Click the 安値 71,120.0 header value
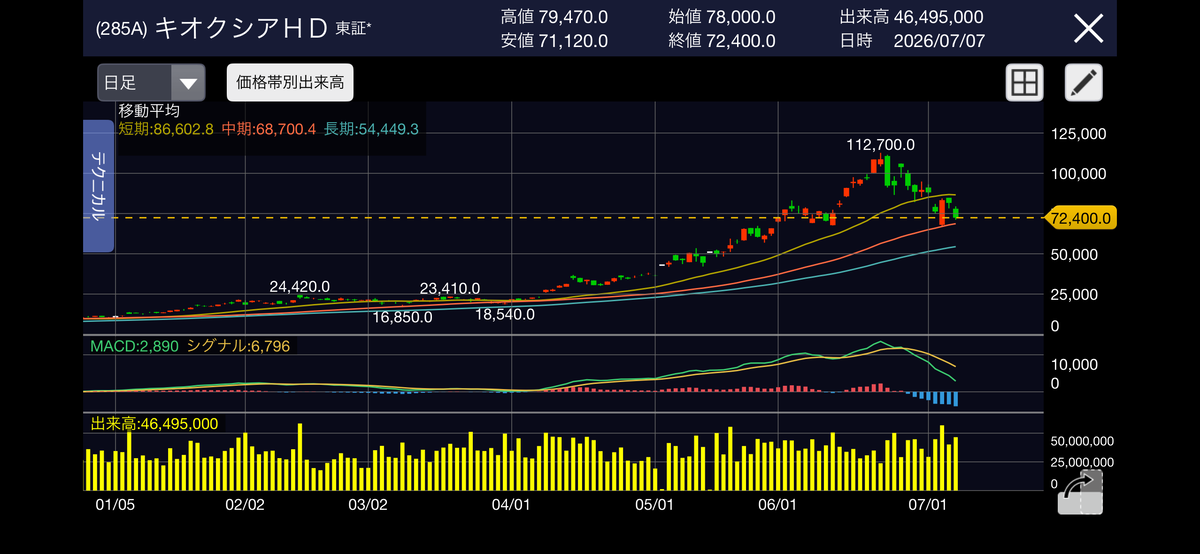This screenshot has height=554, width=1200. pos(553,41)
